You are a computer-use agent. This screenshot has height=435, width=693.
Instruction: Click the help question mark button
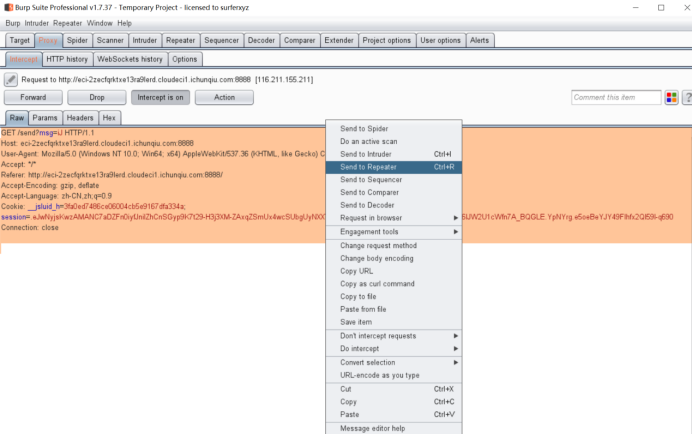[x=687, y=97]
